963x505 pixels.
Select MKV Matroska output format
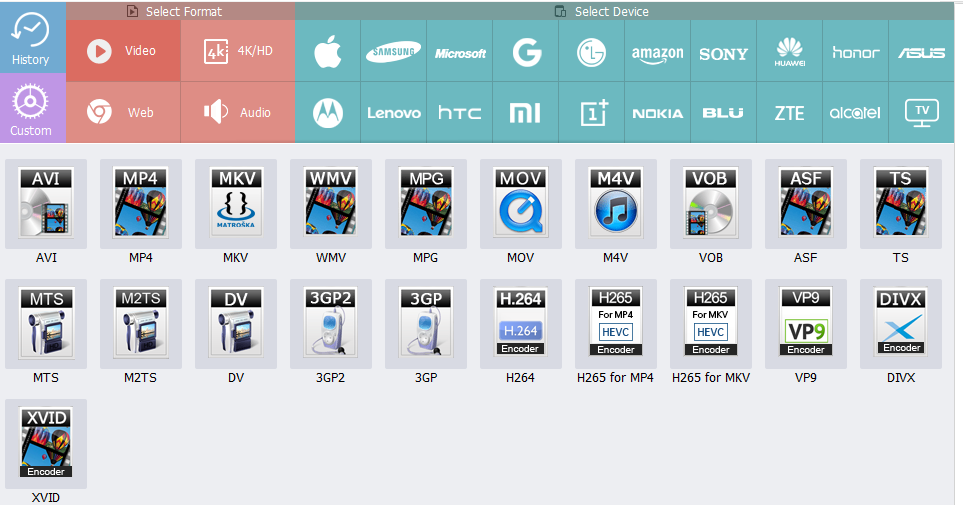point(236,204)
